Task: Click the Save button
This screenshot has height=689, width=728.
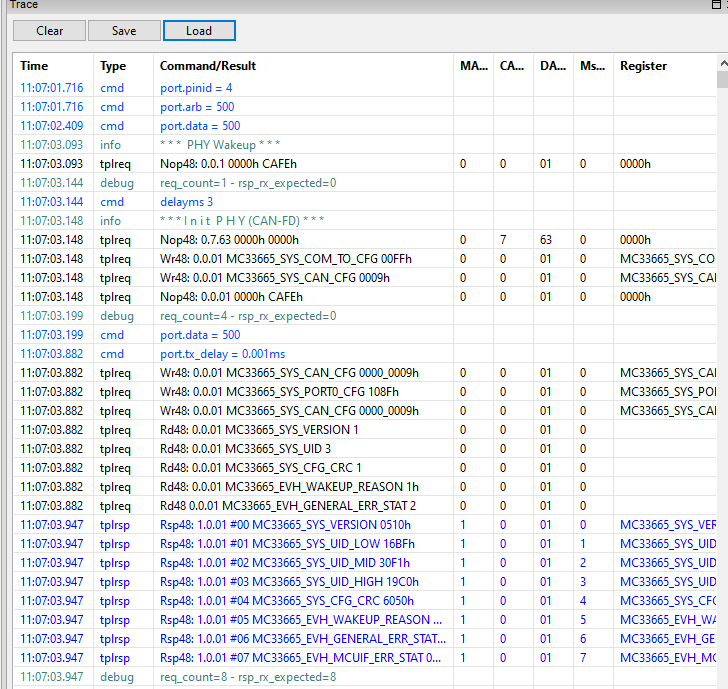Action: coord(124,31)
